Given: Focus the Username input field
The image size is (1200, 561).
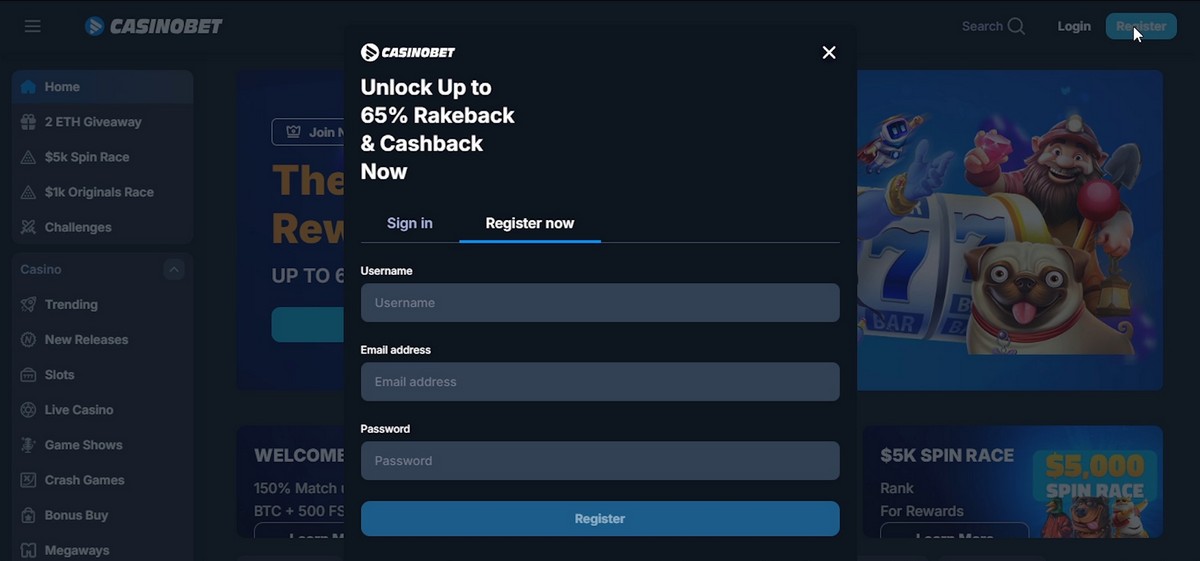Looking at the screenshot, I should coord(600,302).
